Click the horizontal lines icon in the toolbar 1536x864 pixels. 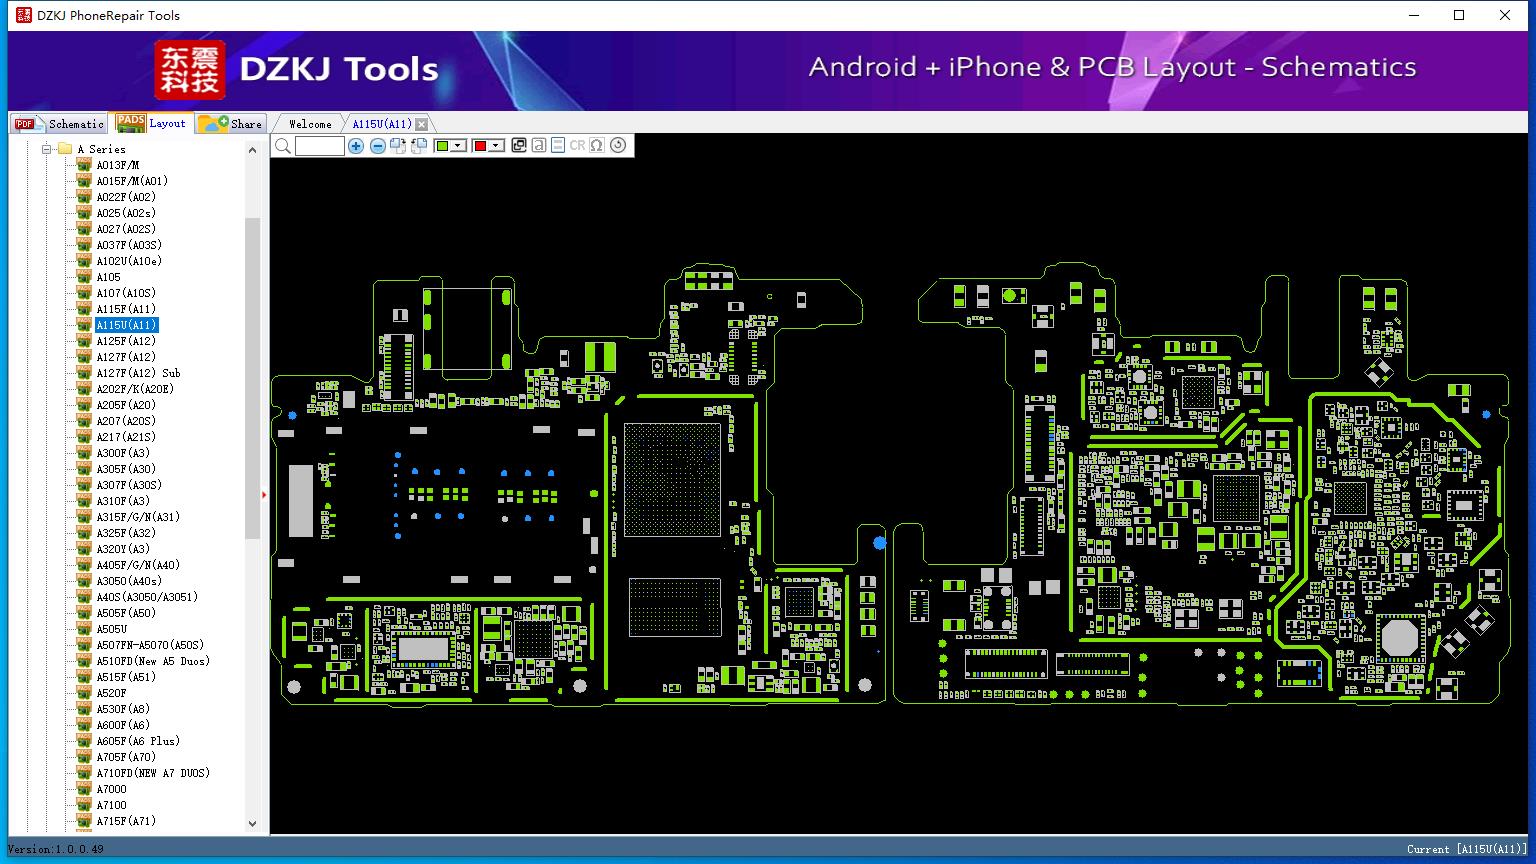558,145
